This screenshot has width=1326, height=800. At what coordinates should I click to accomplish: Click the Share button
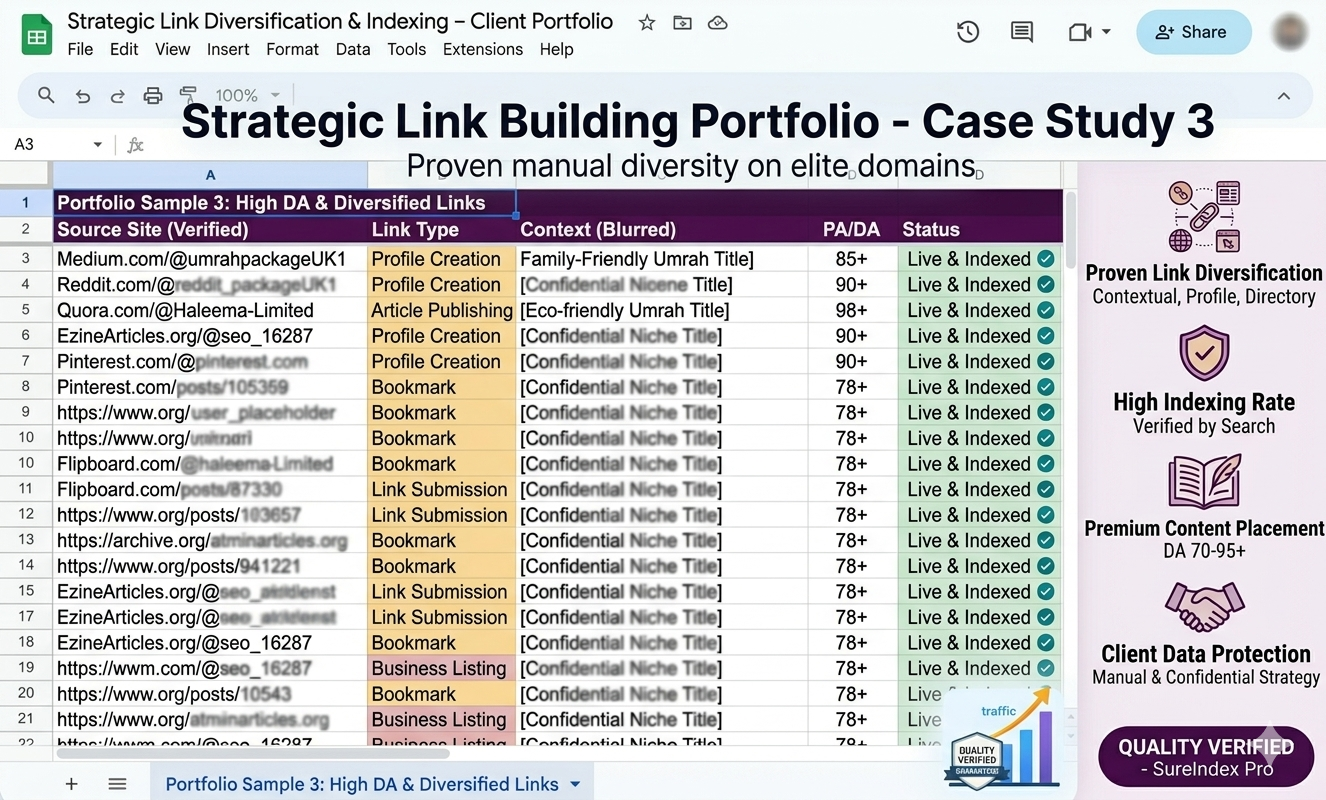[1193, 32]
